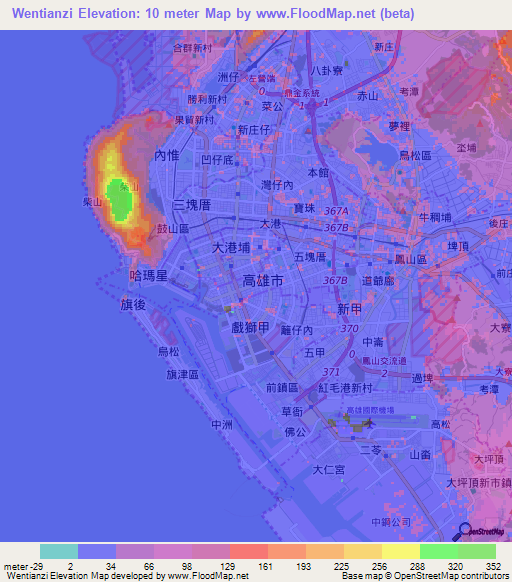Click the legend value 'meter -29'

tap(23, 566)
